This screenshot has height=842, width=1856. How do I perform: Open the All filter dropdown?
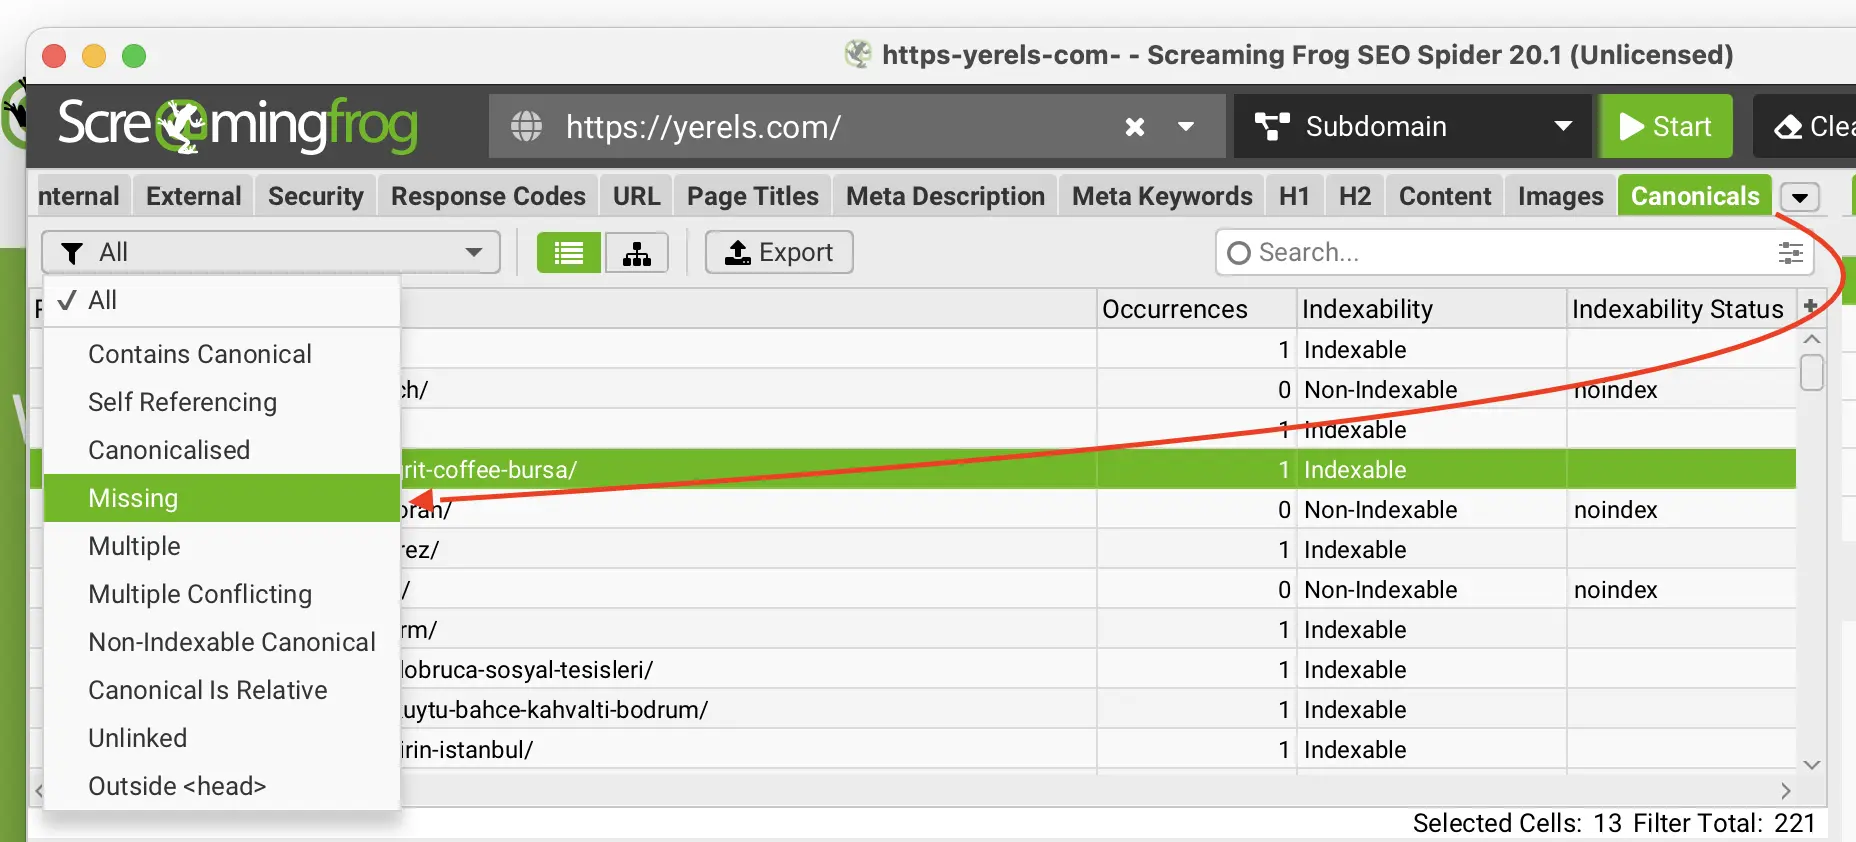(x=271, y=252)
